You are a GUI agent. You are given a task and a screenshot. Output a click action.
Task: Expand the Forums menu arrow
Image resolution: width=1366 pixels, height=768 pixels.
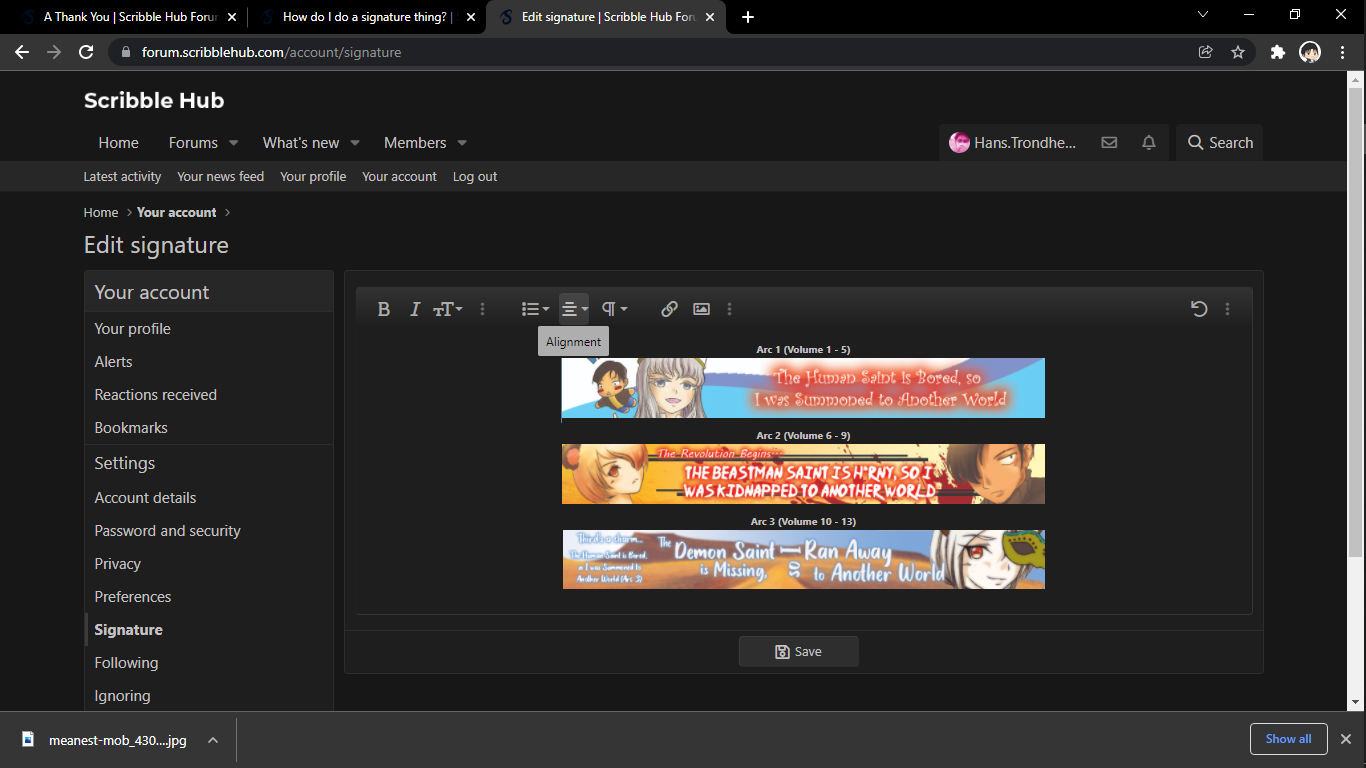click(234, 143)
